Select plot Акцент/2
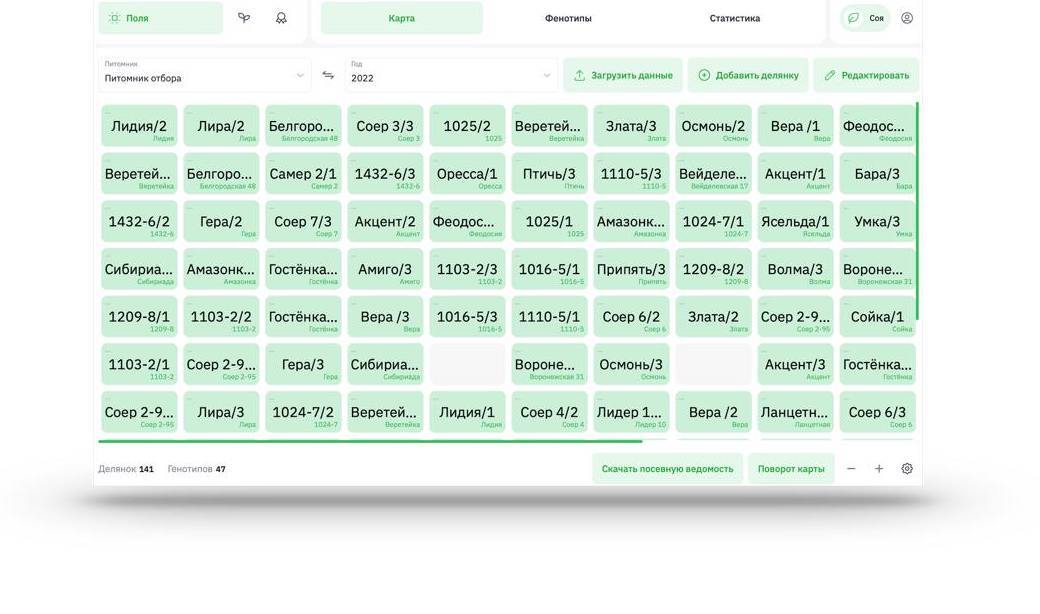Screen dimensions: 1040x614 coord(385,221)
